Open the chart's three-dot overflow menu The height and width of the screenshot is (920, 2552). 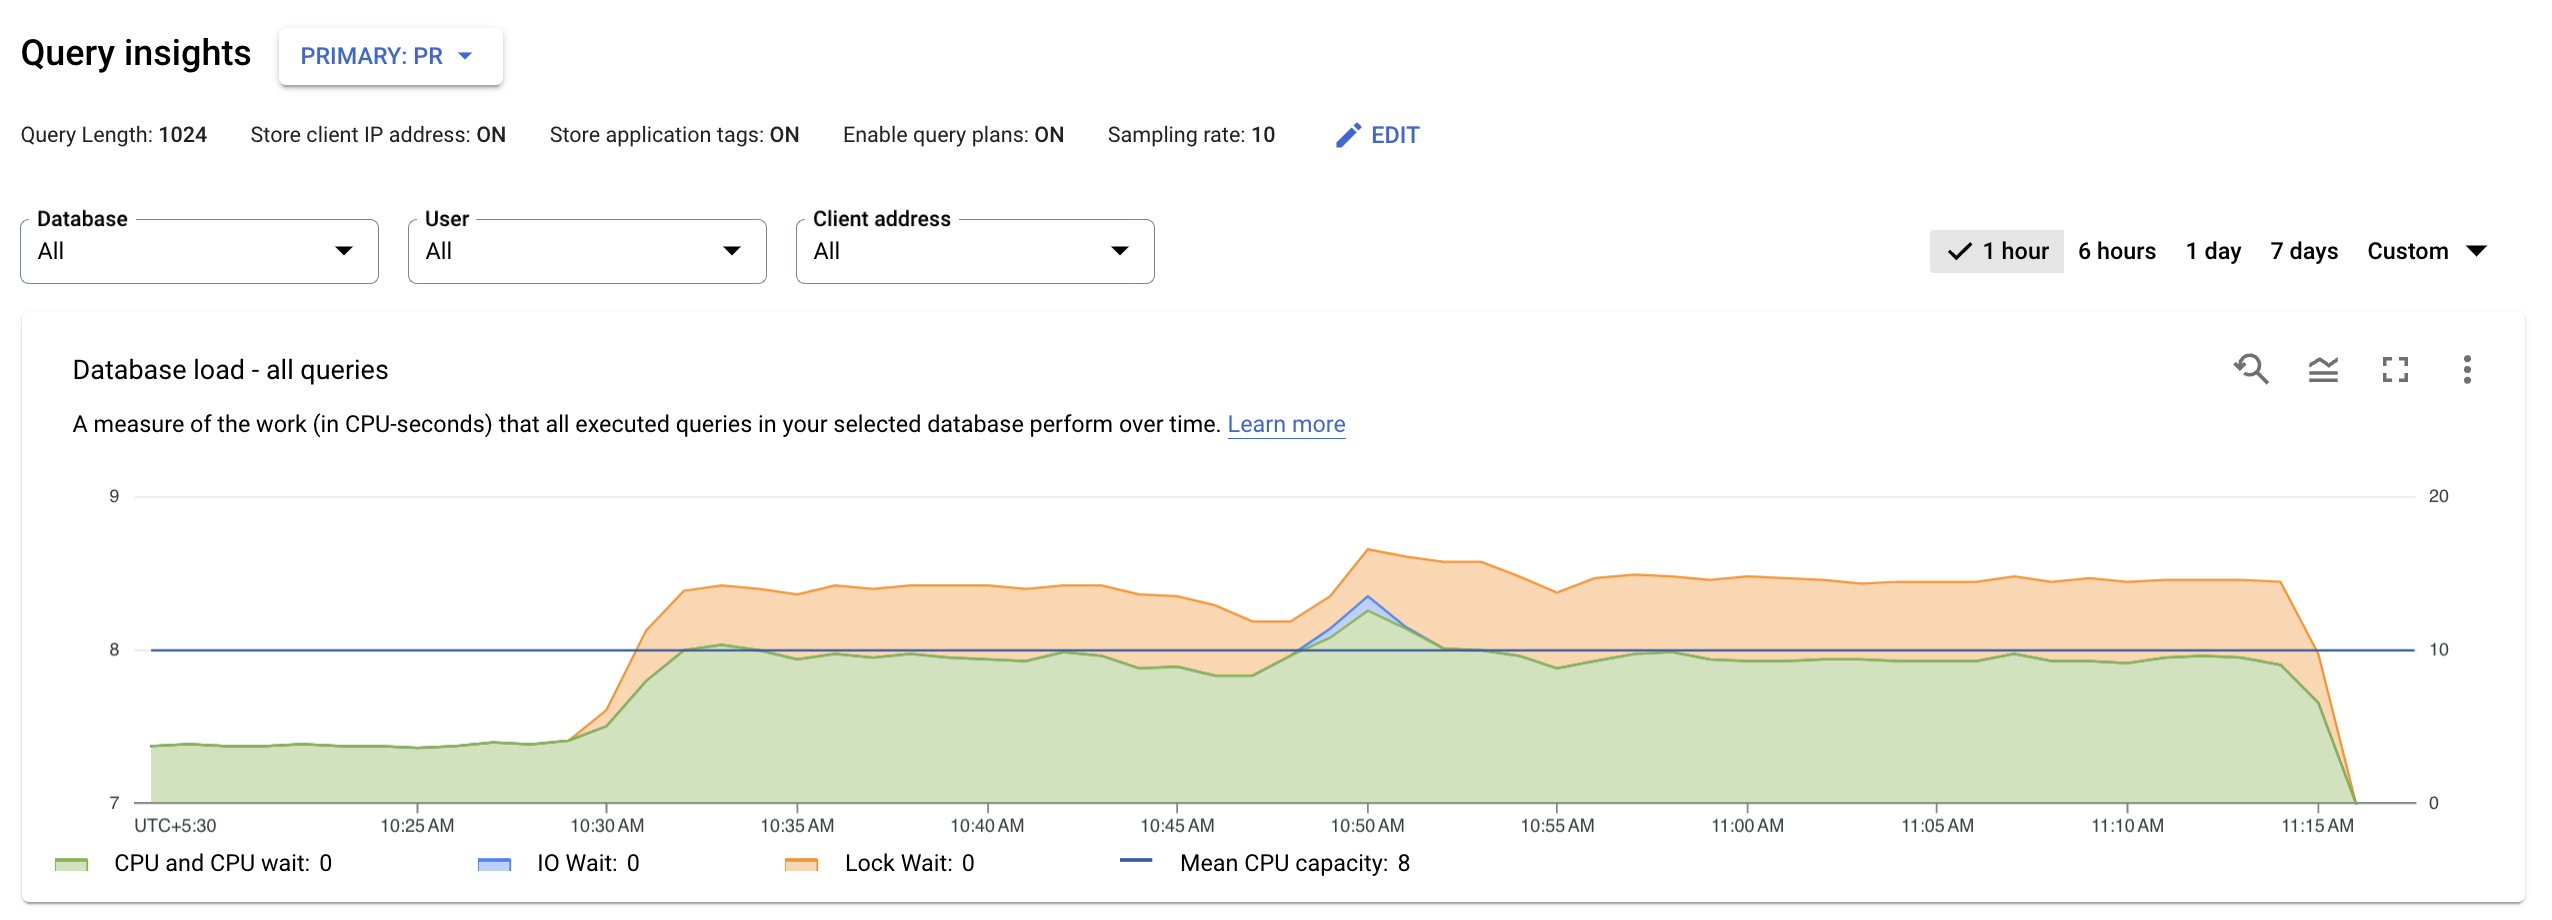click(x=2467, y=370)
